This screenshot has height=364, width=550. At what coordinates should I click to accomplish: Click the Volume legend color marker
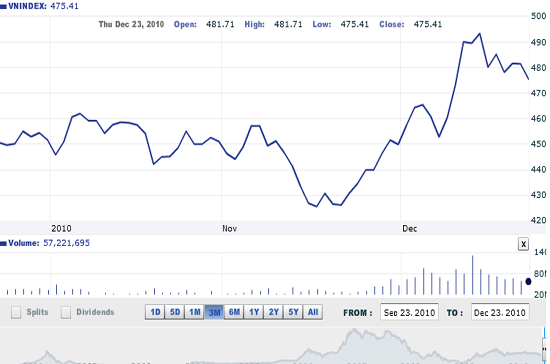click(3, 243)
